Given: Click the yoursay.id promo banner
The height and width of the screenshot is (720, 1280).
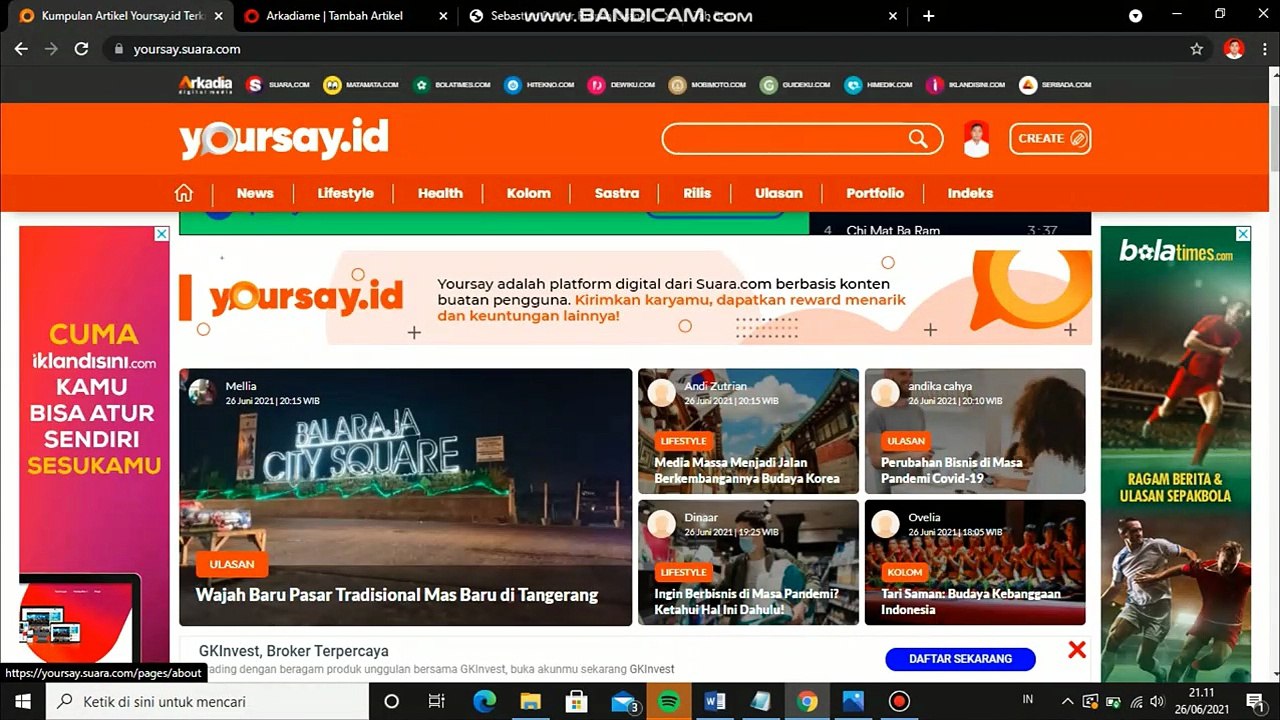Looking at the screenshot, I should coord(635,298).
